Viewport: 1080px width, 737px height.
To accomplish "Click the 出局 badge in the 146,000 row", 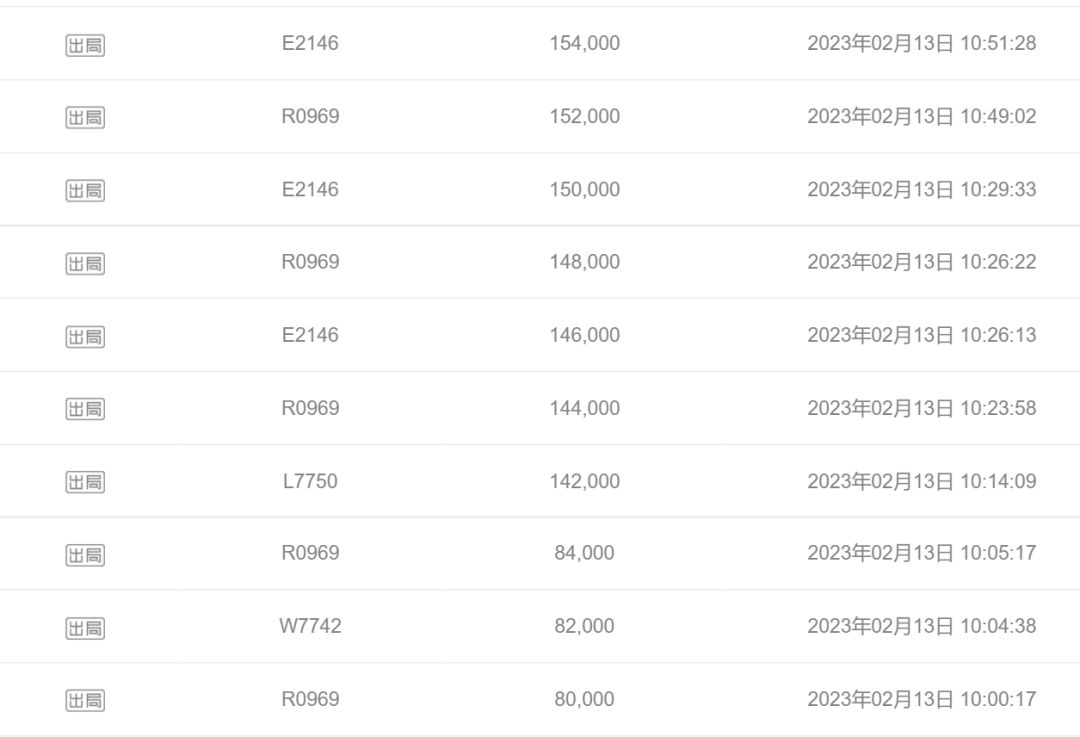I will tap(85, 336).
